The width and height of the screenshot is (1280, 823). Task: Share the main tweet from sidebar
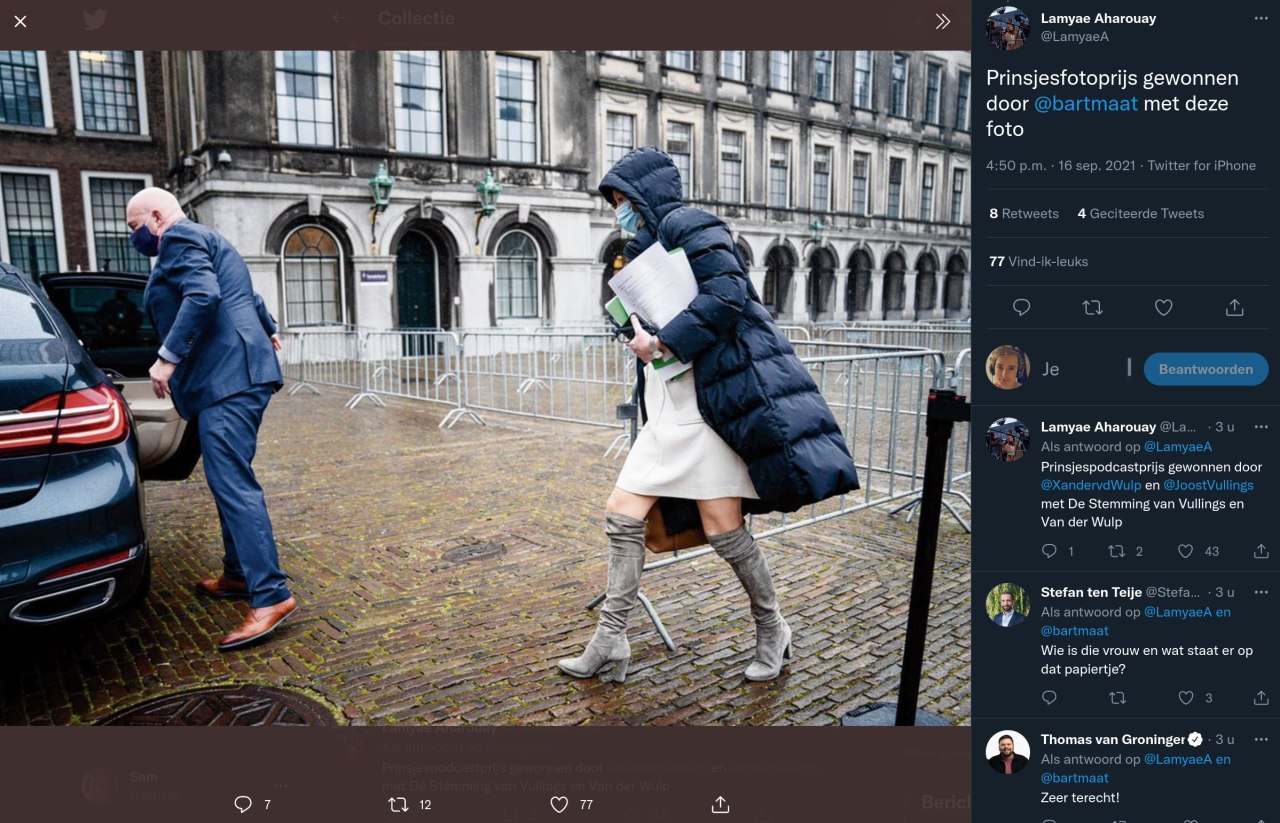[x=1234, y=308]
